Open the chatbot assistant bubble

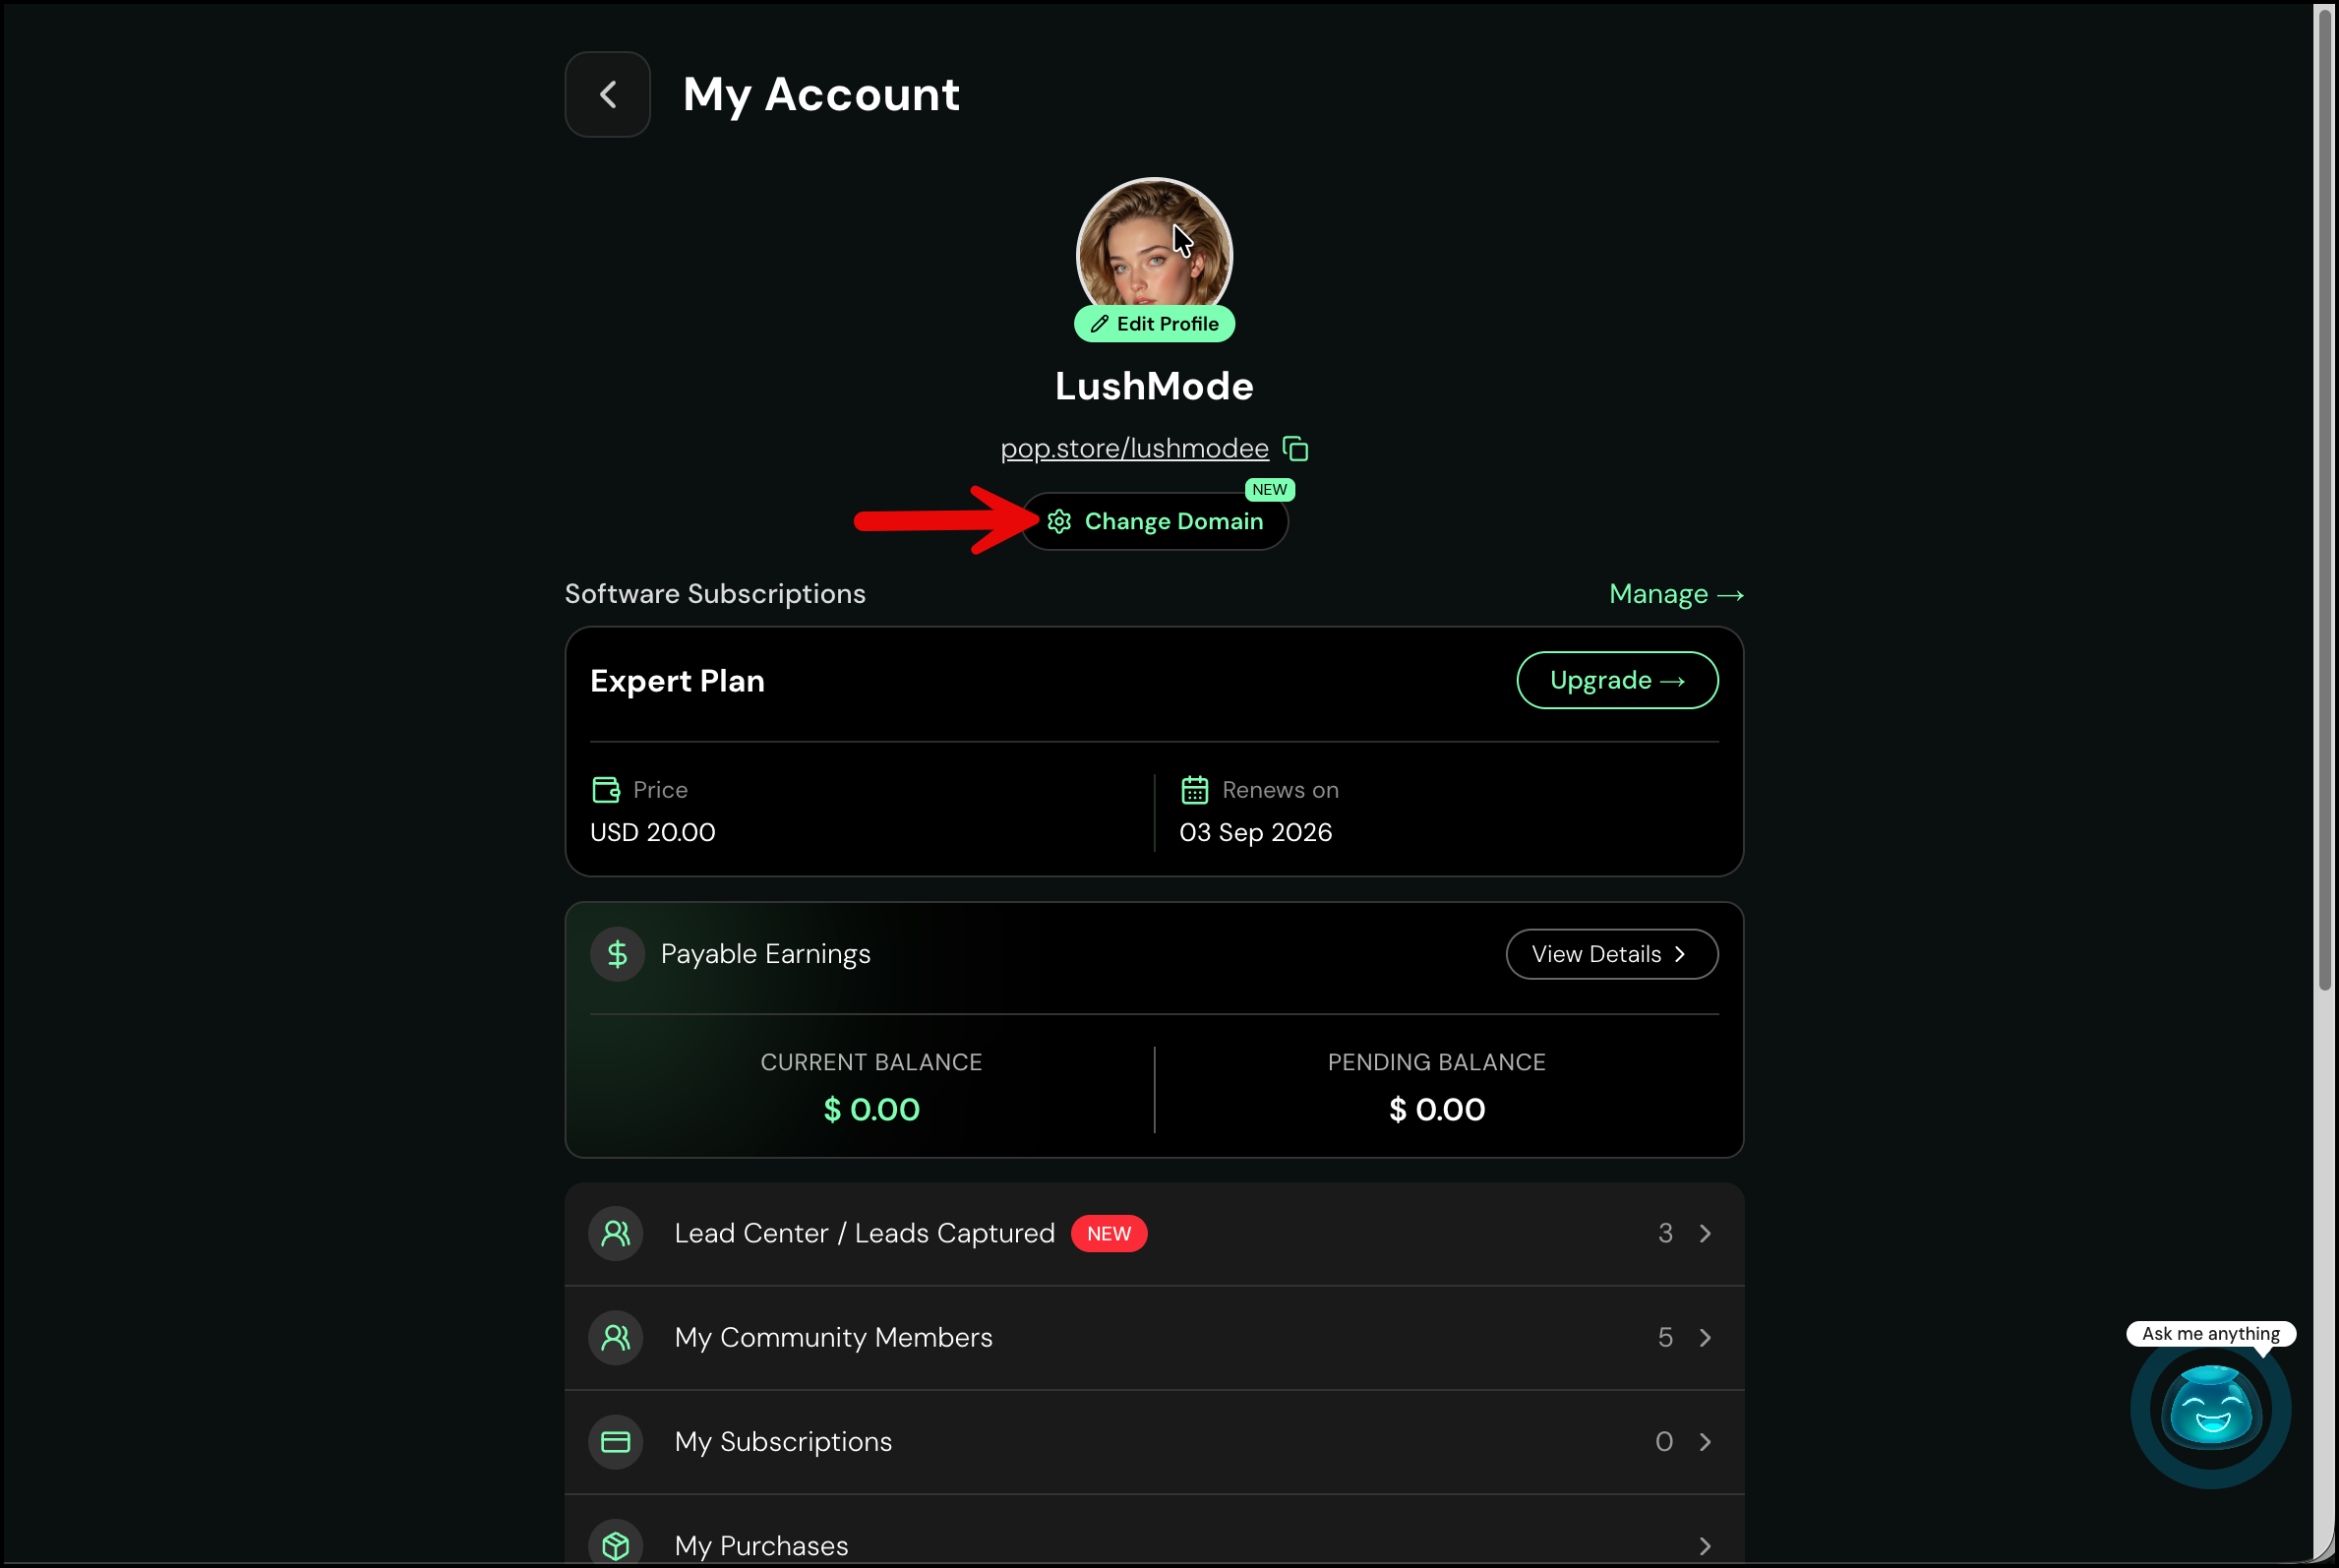2210,1410
